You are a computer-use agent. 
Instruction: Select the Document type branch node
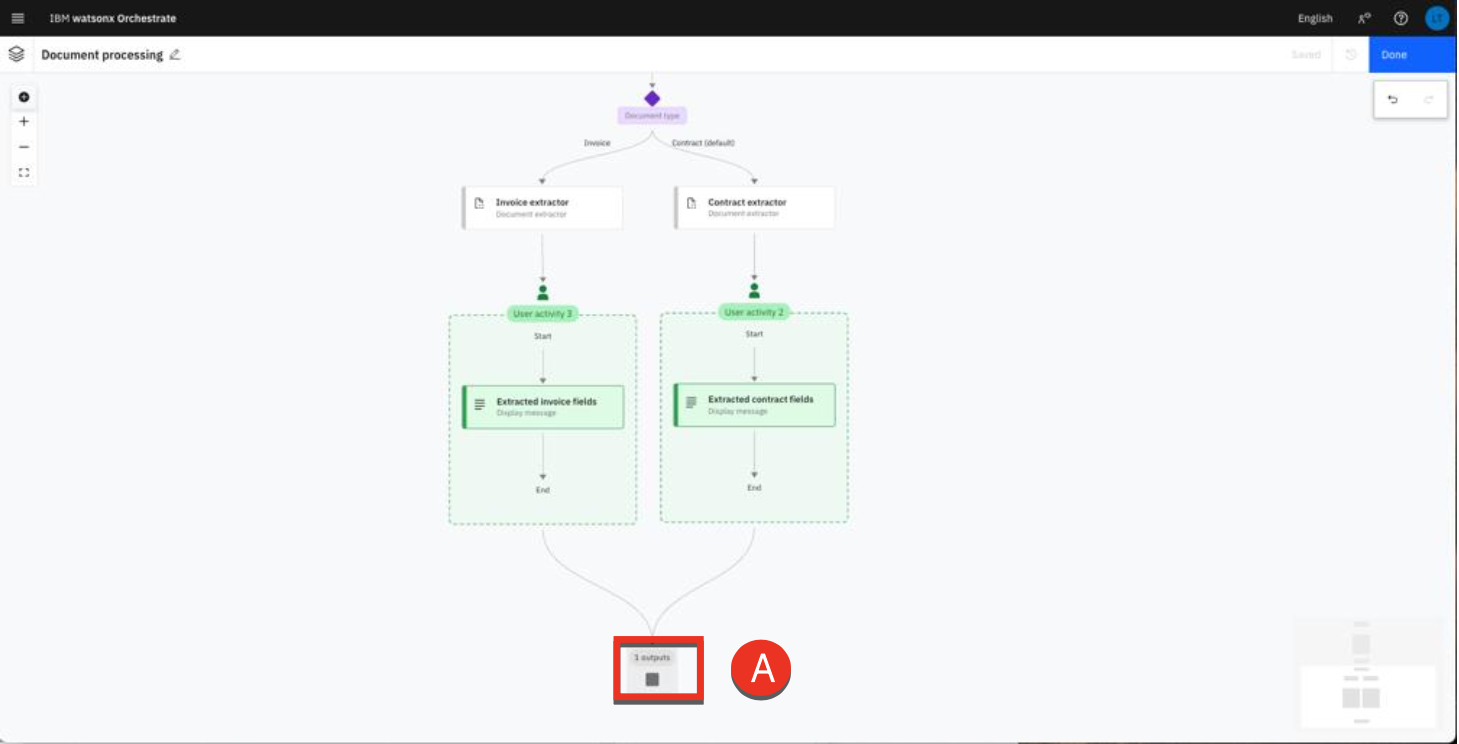tap(652, 99)
